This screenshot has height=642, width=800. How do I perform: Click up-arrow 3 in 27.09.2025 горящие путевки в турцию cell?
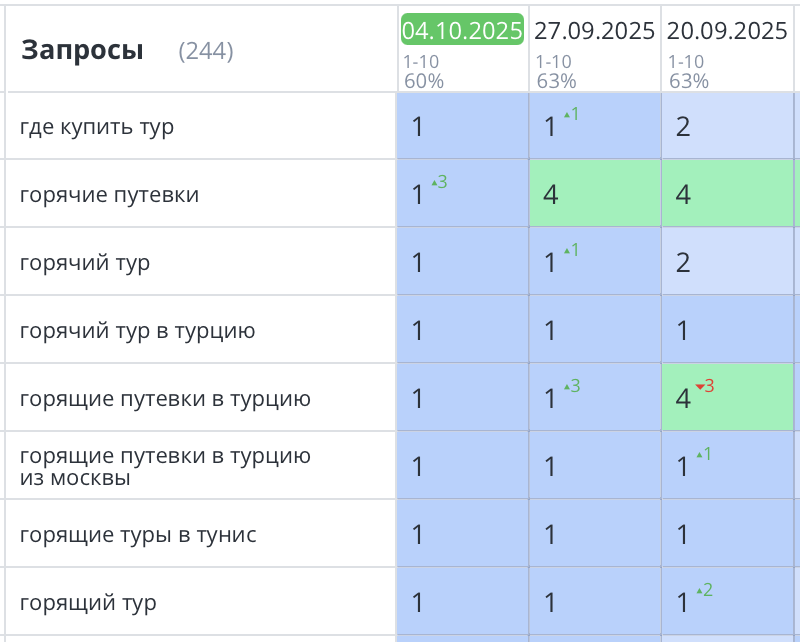[566, 386]
